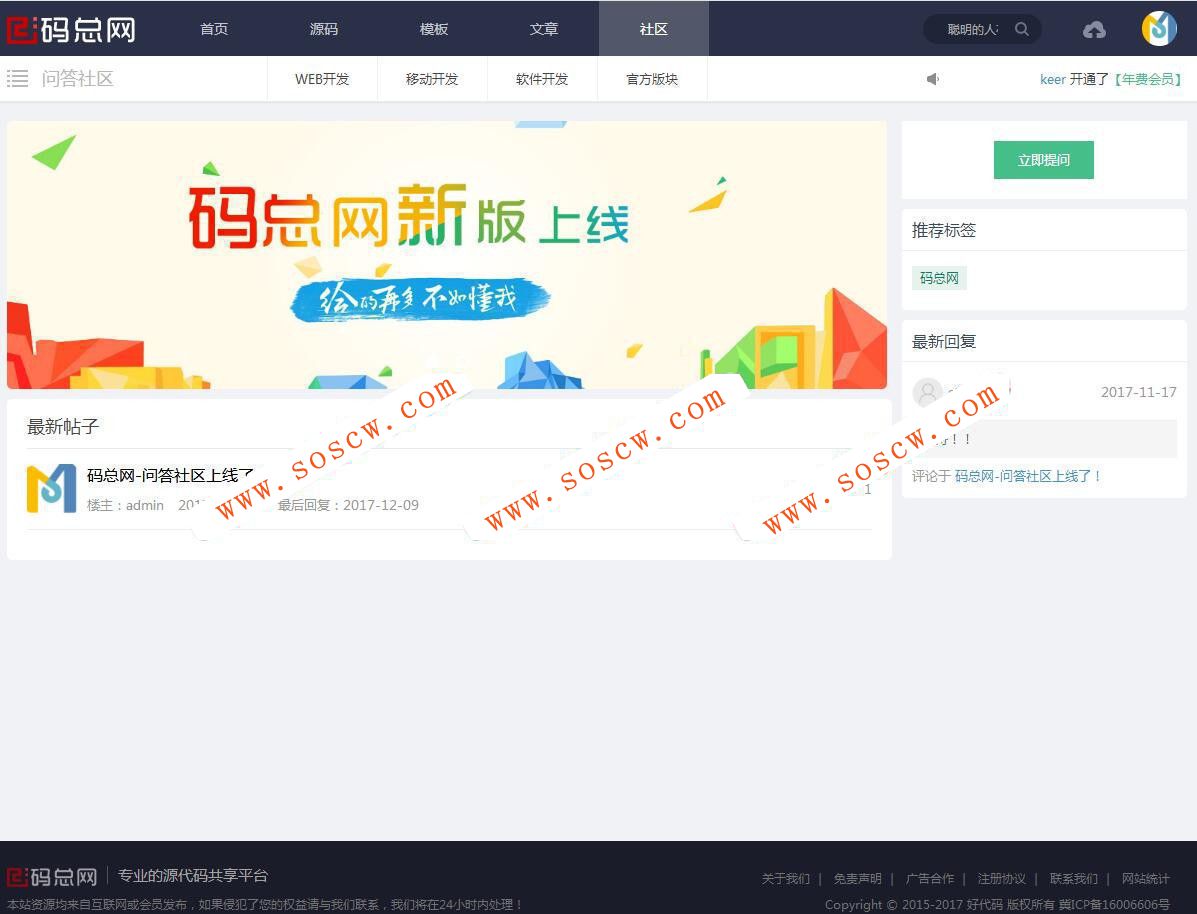The image size is (1197, 914).
Task: Switch to the 软件开发 category
Action: tap(542, 79)
